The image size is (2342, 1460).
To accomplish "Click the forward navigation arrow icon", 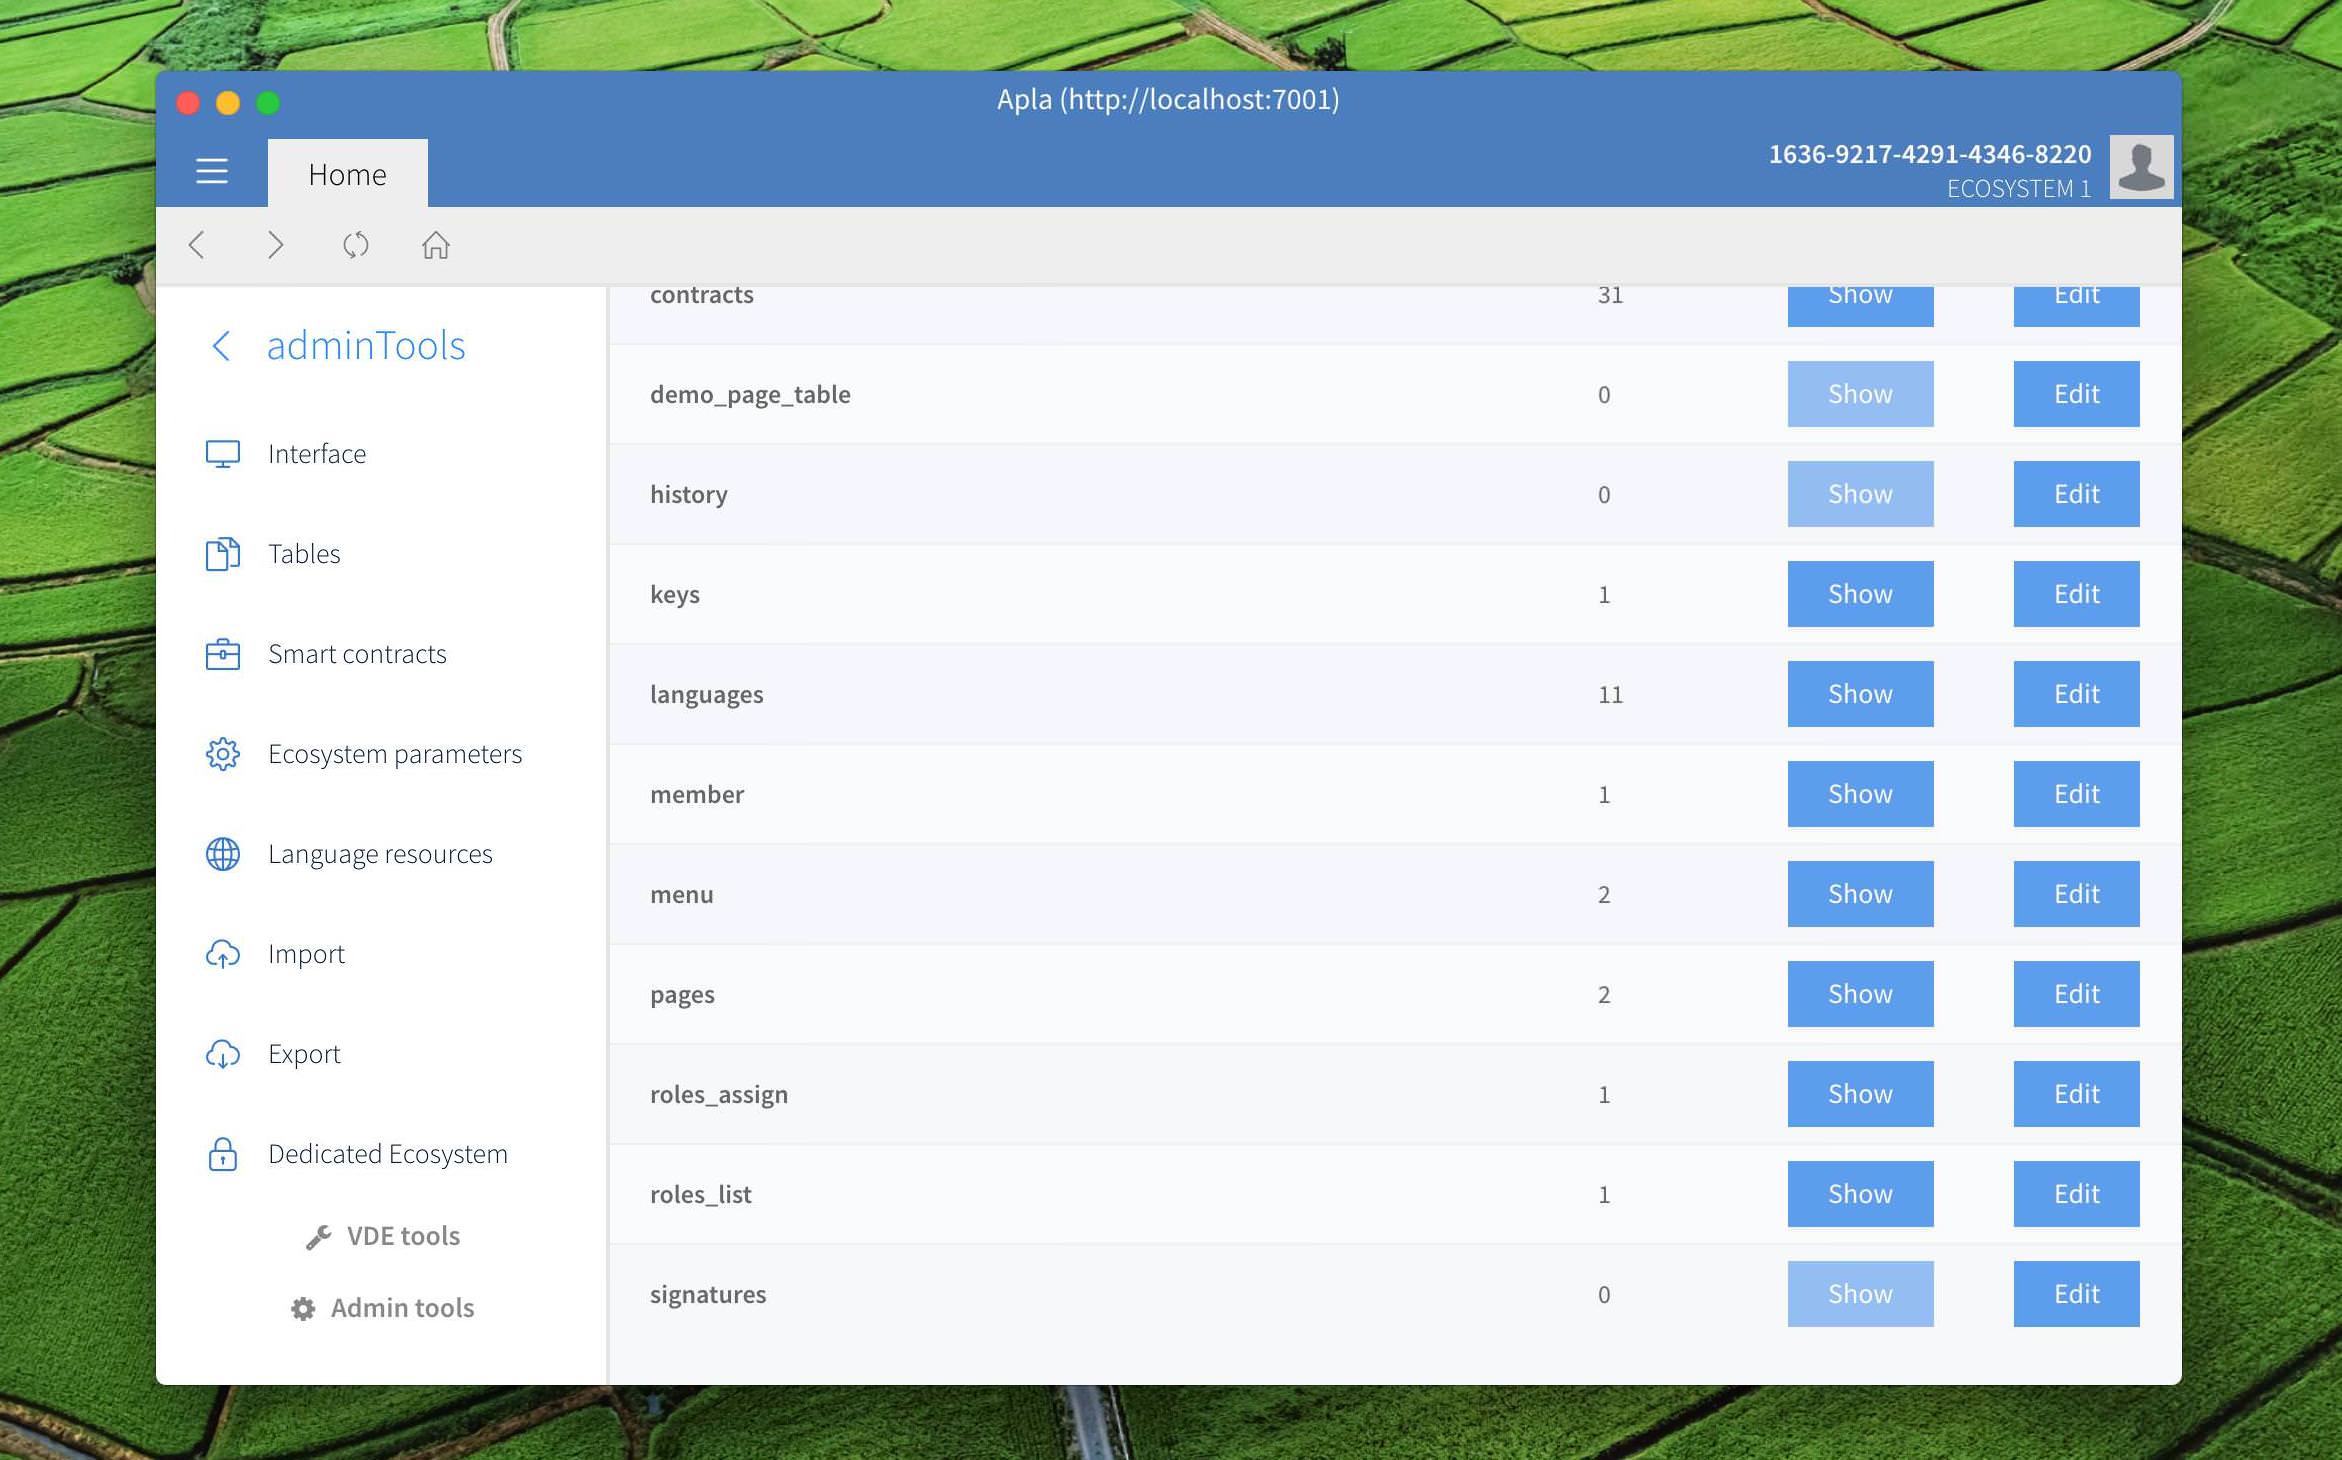I will coord(276,245).
